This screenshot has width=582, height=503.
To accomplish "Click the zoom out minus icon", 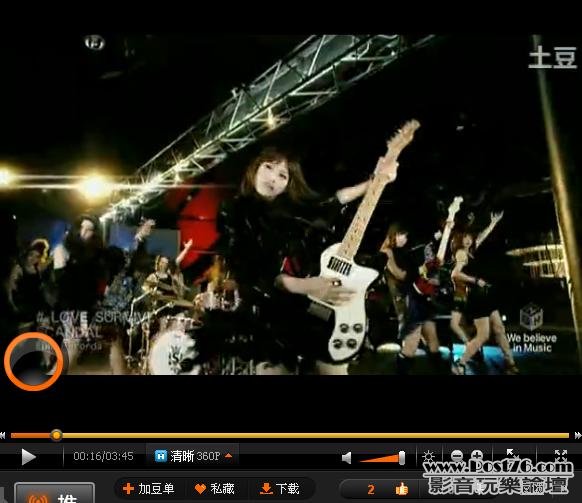I will [457, 455].
